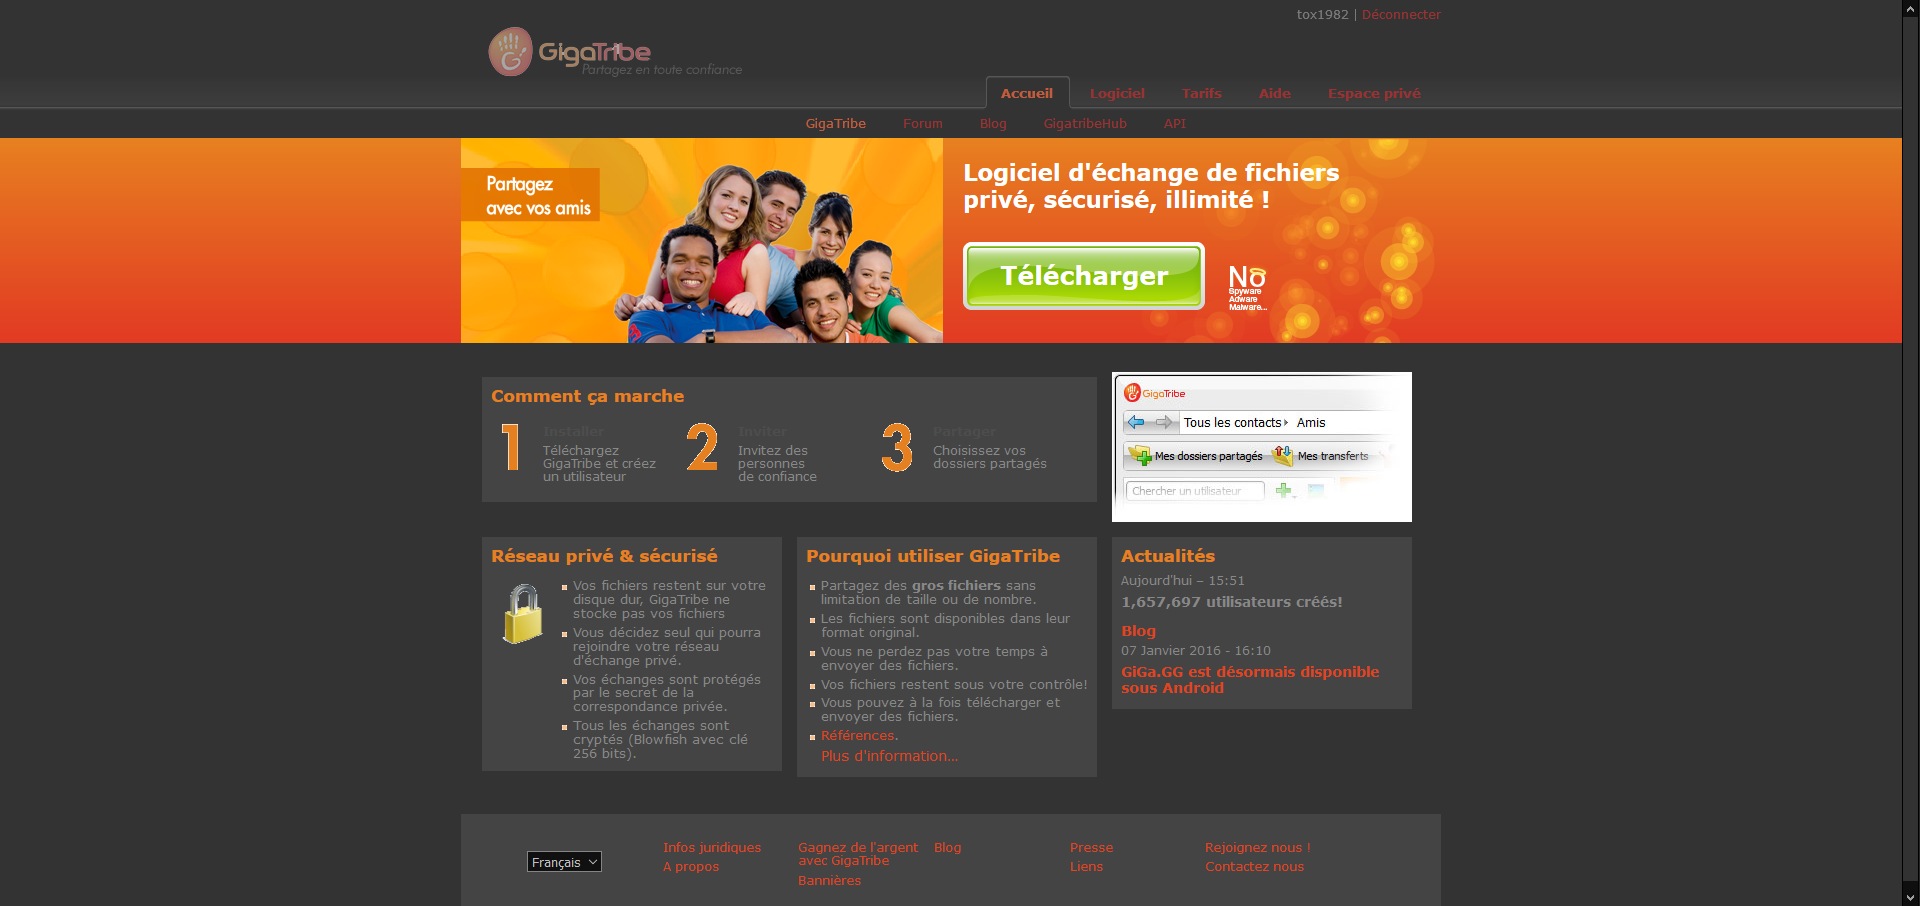The height and width of the screenshot is (906, 1920).
Task: Go to GigatribeHub in sub-navigation
Action: point(1085,124)
